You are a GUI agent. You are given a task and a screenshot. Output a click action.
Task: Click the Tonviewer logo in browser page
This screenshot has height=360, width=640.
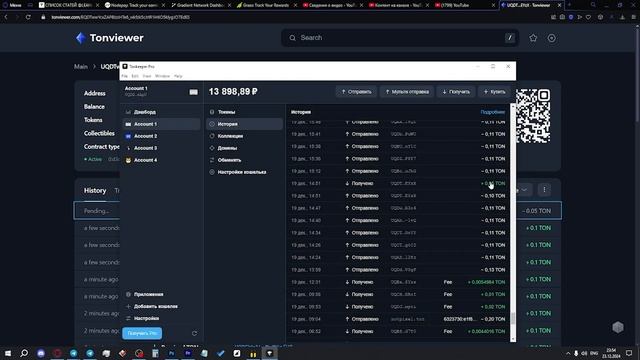coord(110,38)
